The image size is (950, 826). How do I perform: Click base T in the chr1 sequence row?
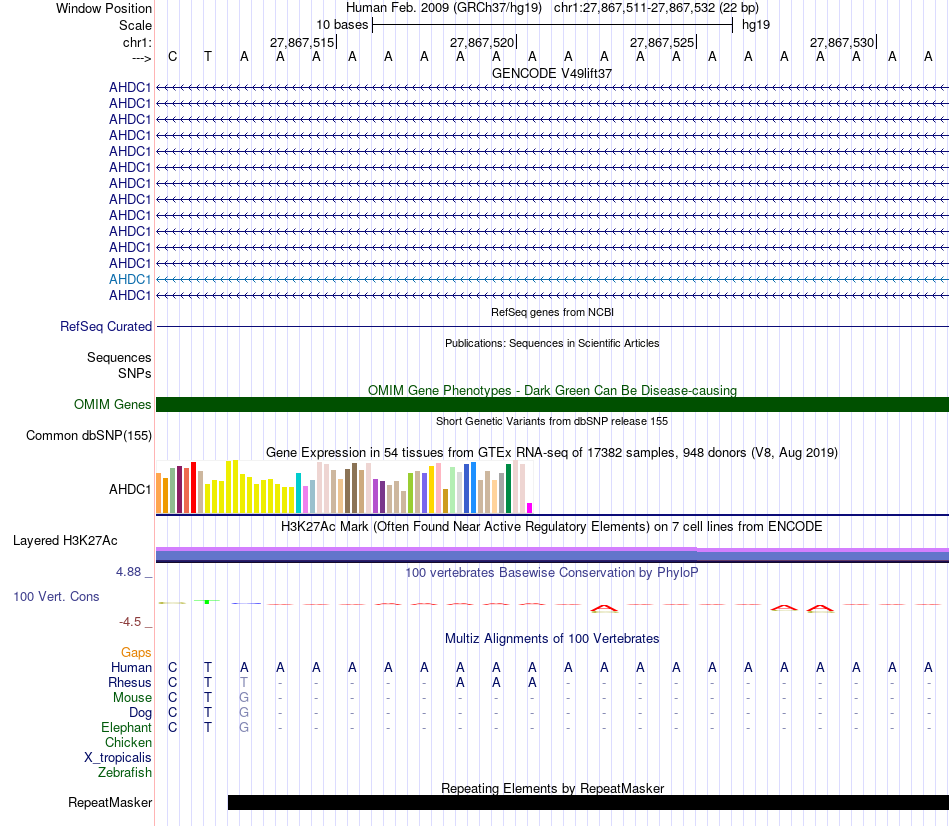point(208,57)
